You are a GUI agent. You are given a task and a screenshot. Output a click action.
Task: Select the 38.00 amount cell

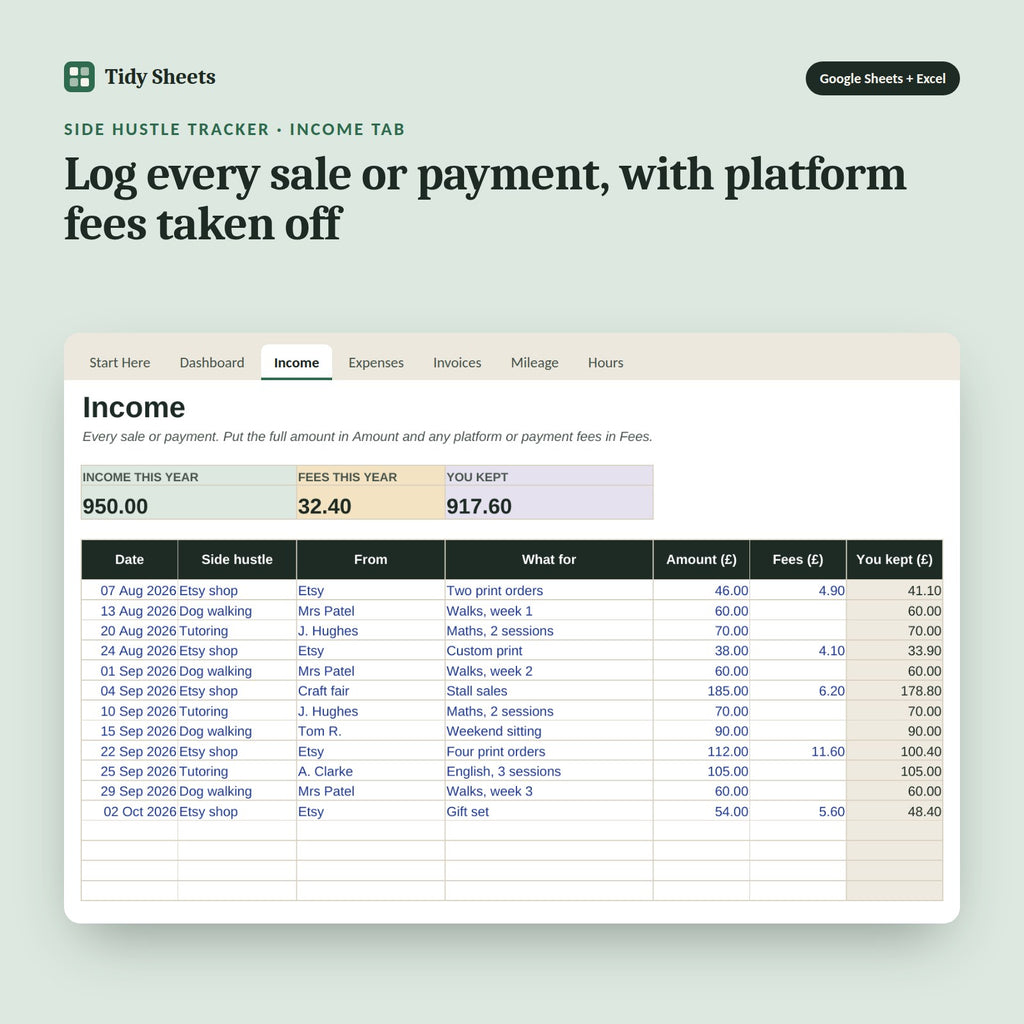[x=701, y=650]
